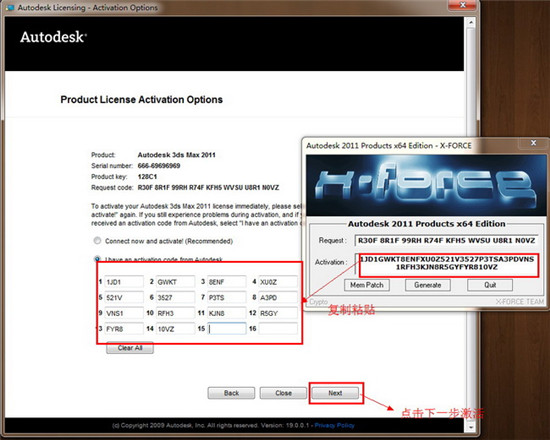Click the Product License Activation Options heading

pyautogui.click(x=141, y=100)
